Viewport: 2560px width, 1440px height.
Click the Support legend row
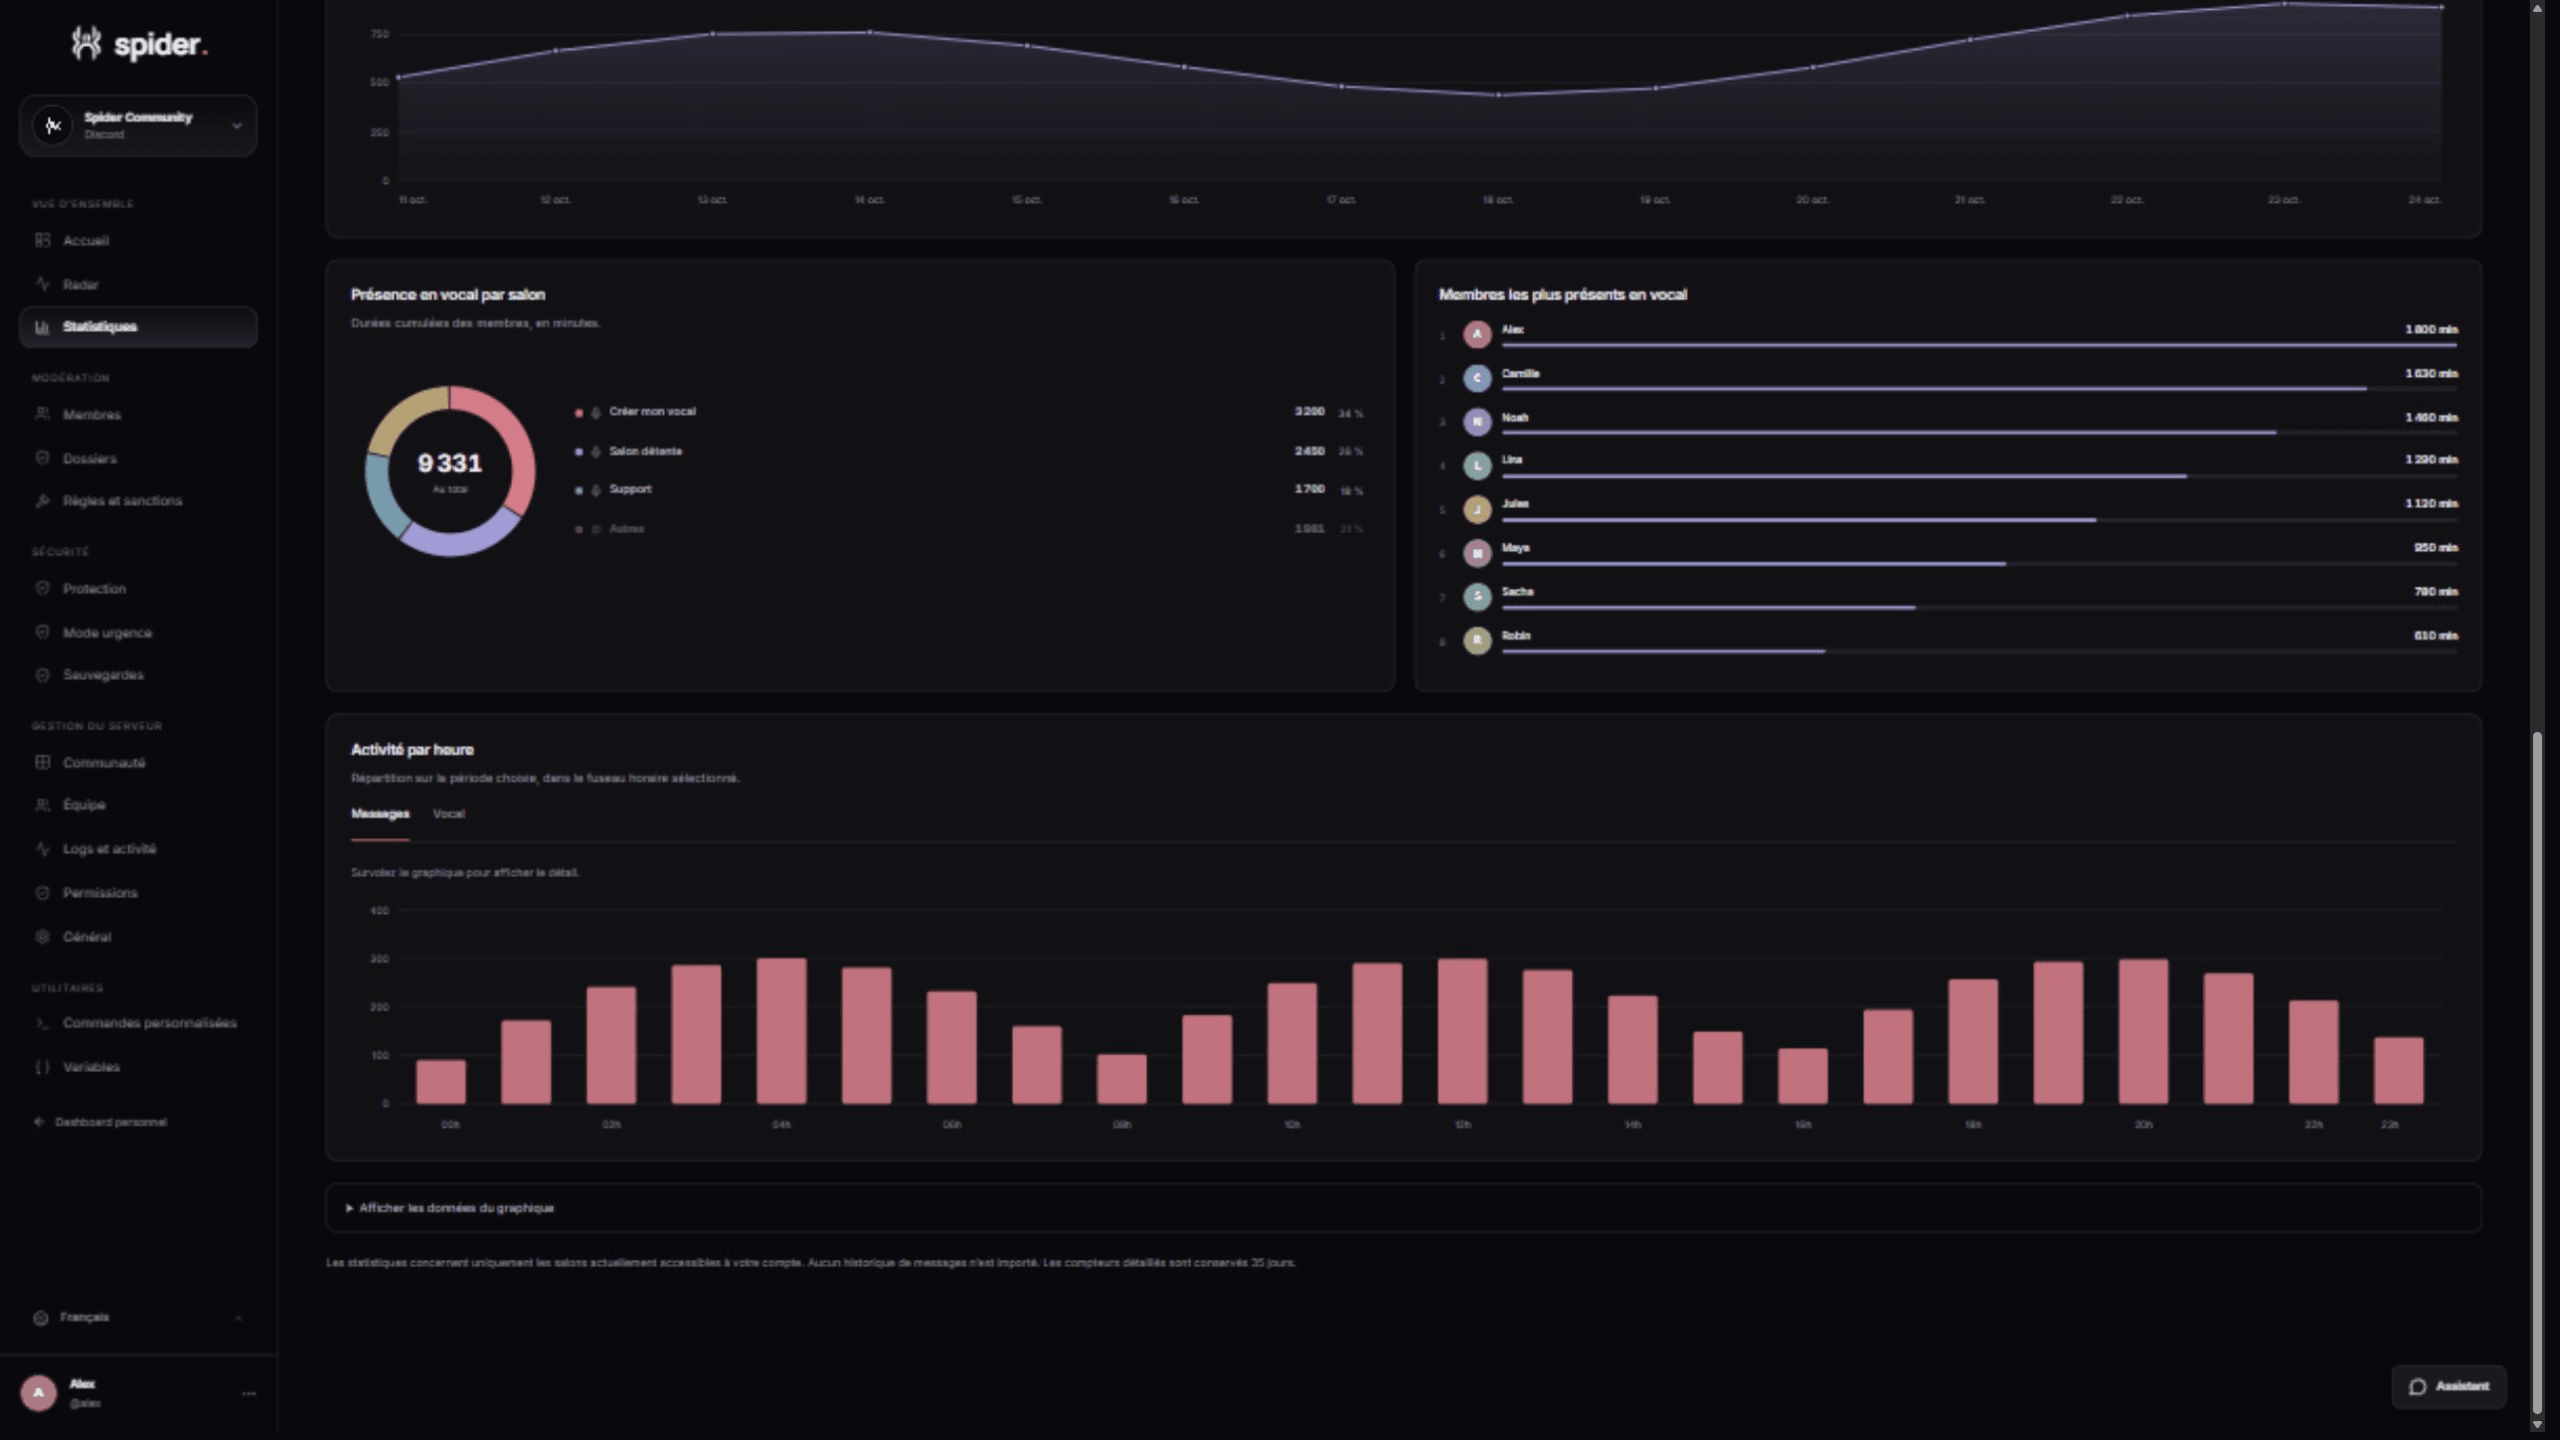point(968,490)
